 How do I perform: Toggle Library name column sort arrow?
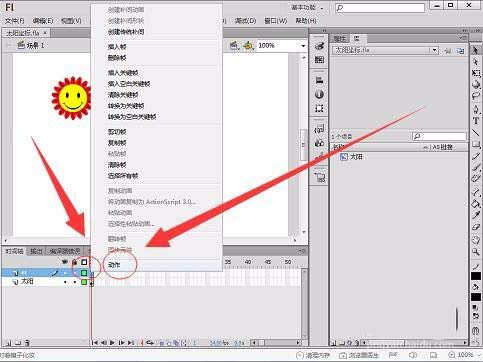point(425,147)
